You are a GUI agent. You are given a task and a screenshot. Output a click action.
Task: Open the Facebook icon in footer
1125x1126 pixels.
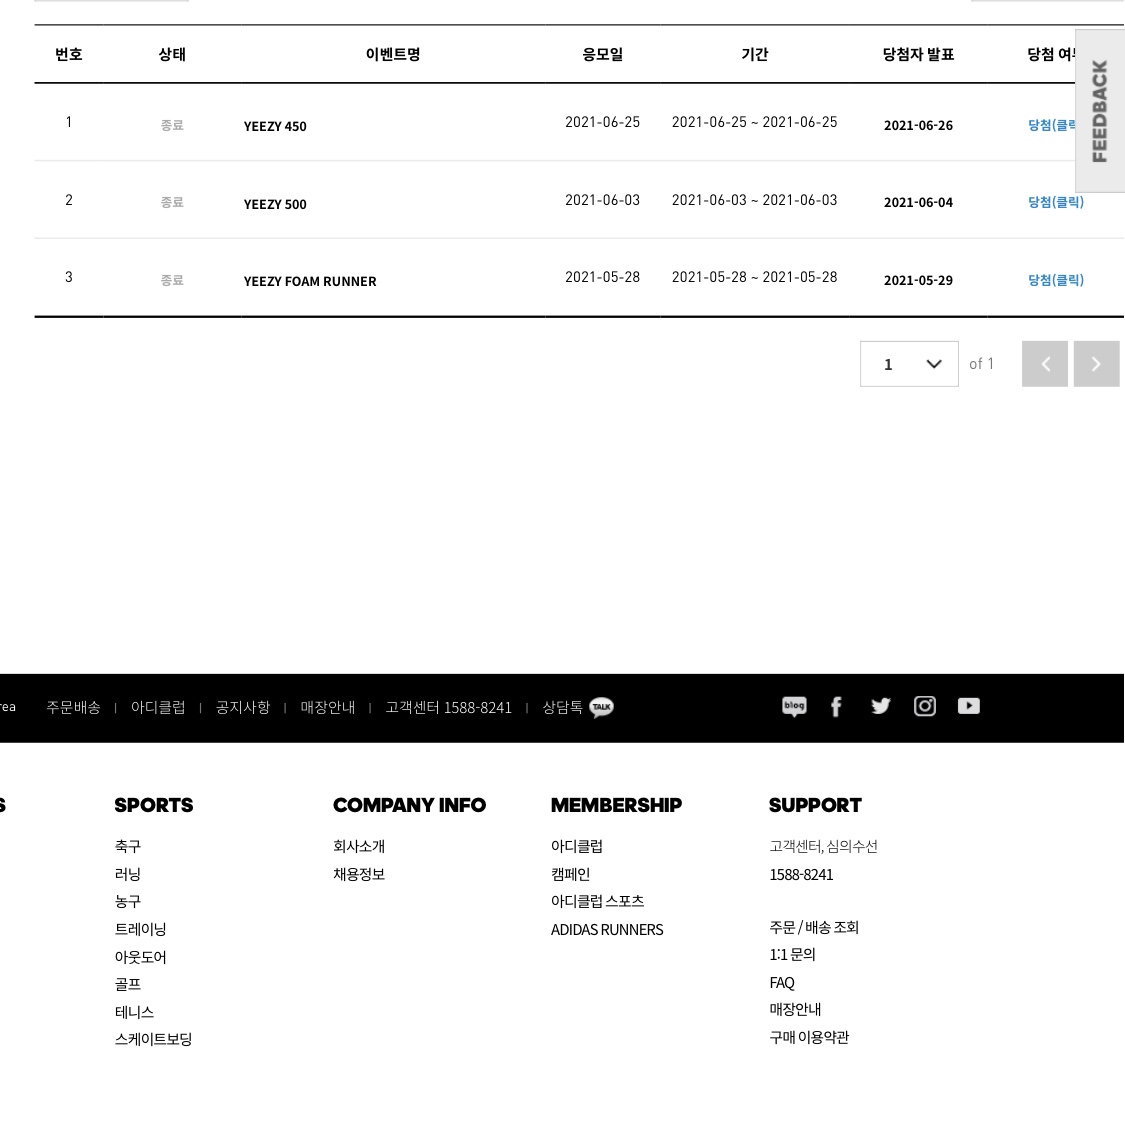pos(836,707)
